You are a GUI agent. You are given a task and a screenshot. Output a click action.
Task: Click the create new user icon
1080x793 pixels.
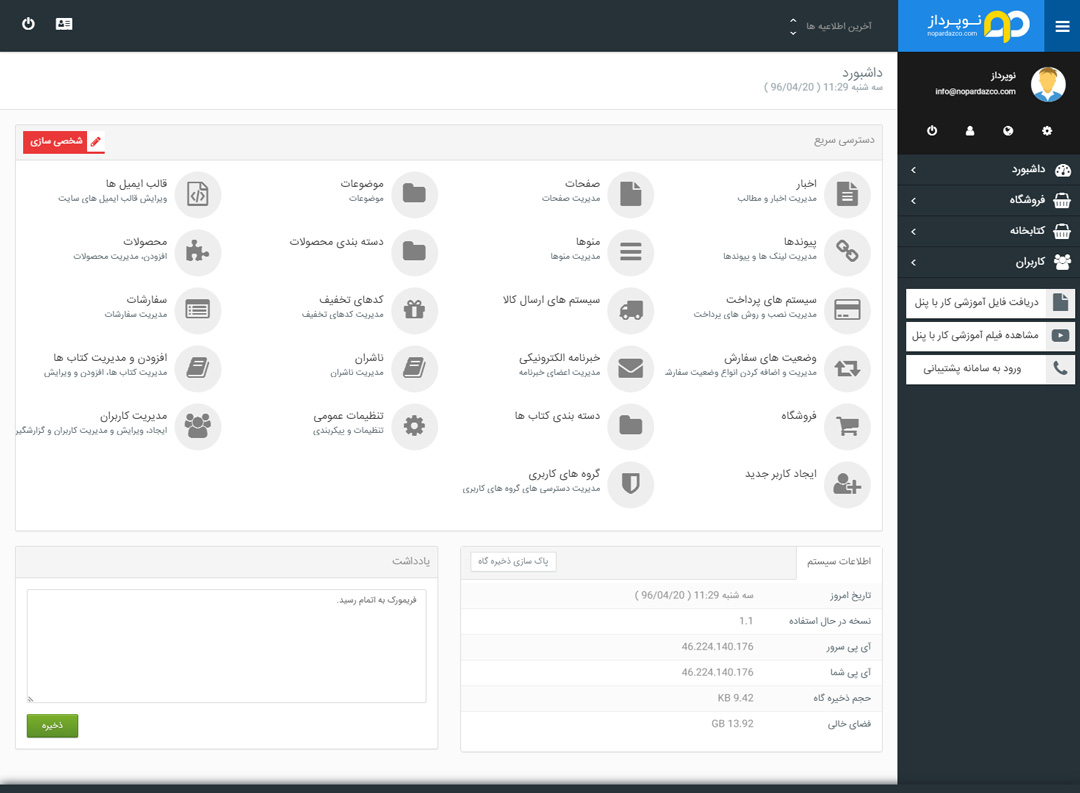tap(847, 484)
